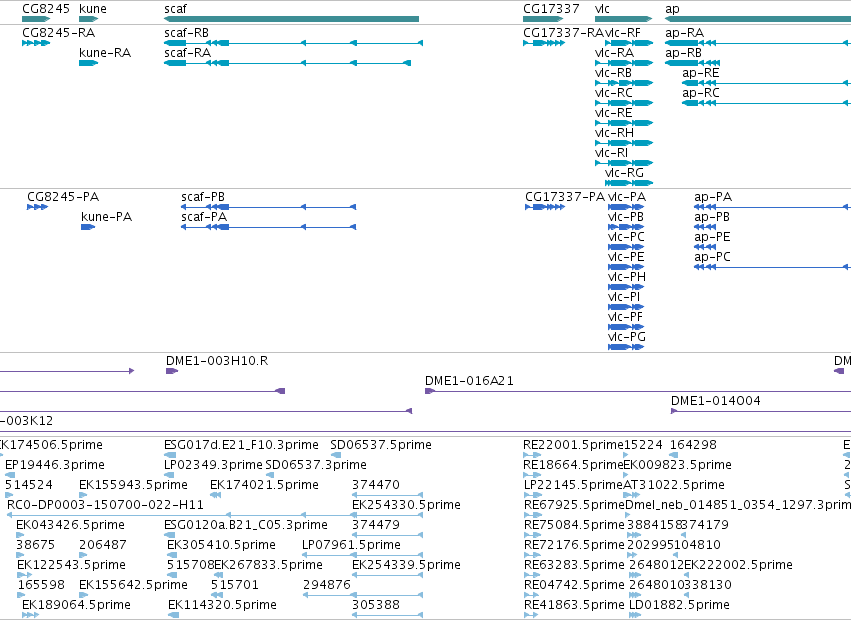
Task: Click the kune-PA protein label
Action: point(106,217)
